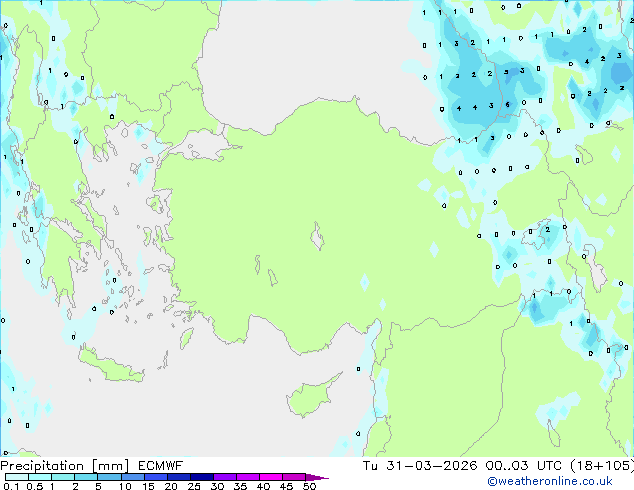Pick the 35–40 mm legend color swatch
This screenshot has width=634, height=490.
(248, 477)
